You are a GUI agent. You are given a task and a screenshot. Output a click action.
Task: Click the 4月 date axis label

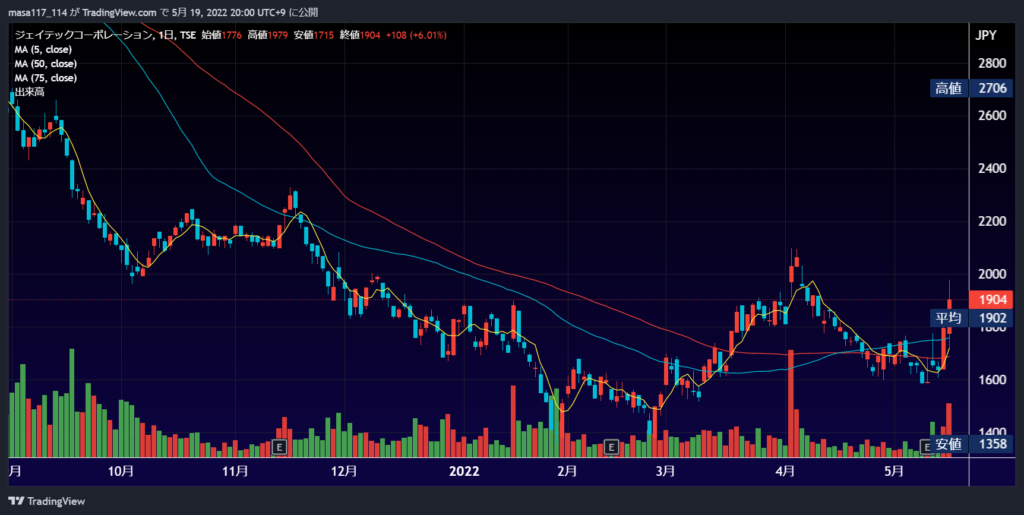786,471
